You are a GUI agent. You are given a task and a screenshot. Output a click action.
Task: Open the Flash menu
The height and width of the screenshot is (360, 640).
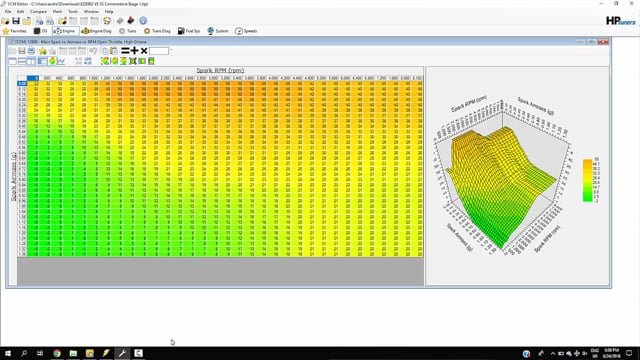click(x=58, y=11)
